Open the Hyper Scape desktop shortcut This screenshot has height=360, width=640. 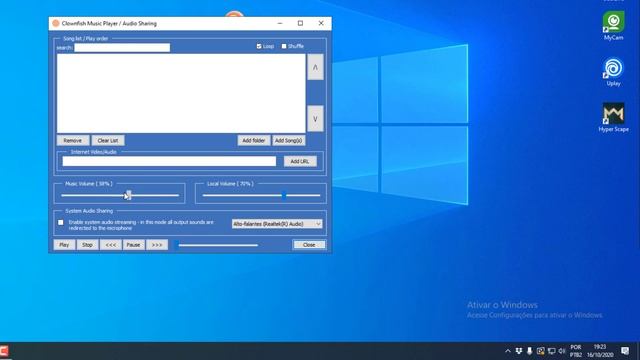click(613, 118)
